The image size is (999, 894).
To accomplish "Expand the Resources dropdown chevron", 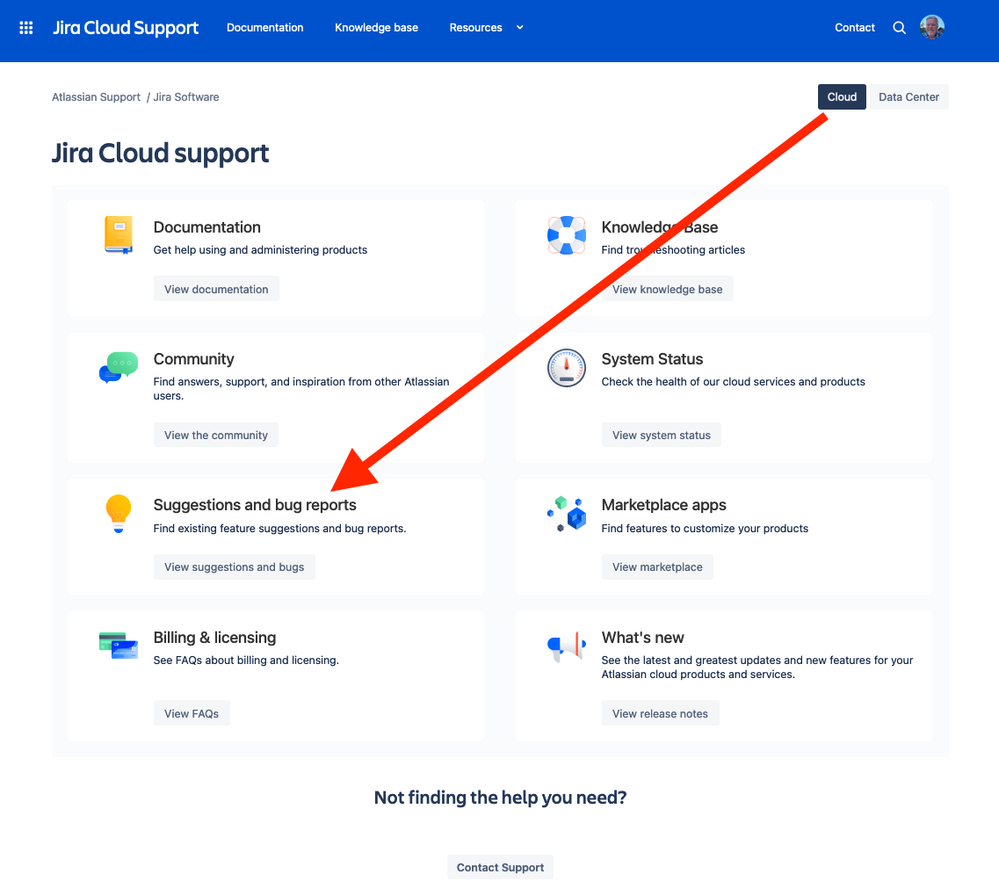I will tap(520, 27).
